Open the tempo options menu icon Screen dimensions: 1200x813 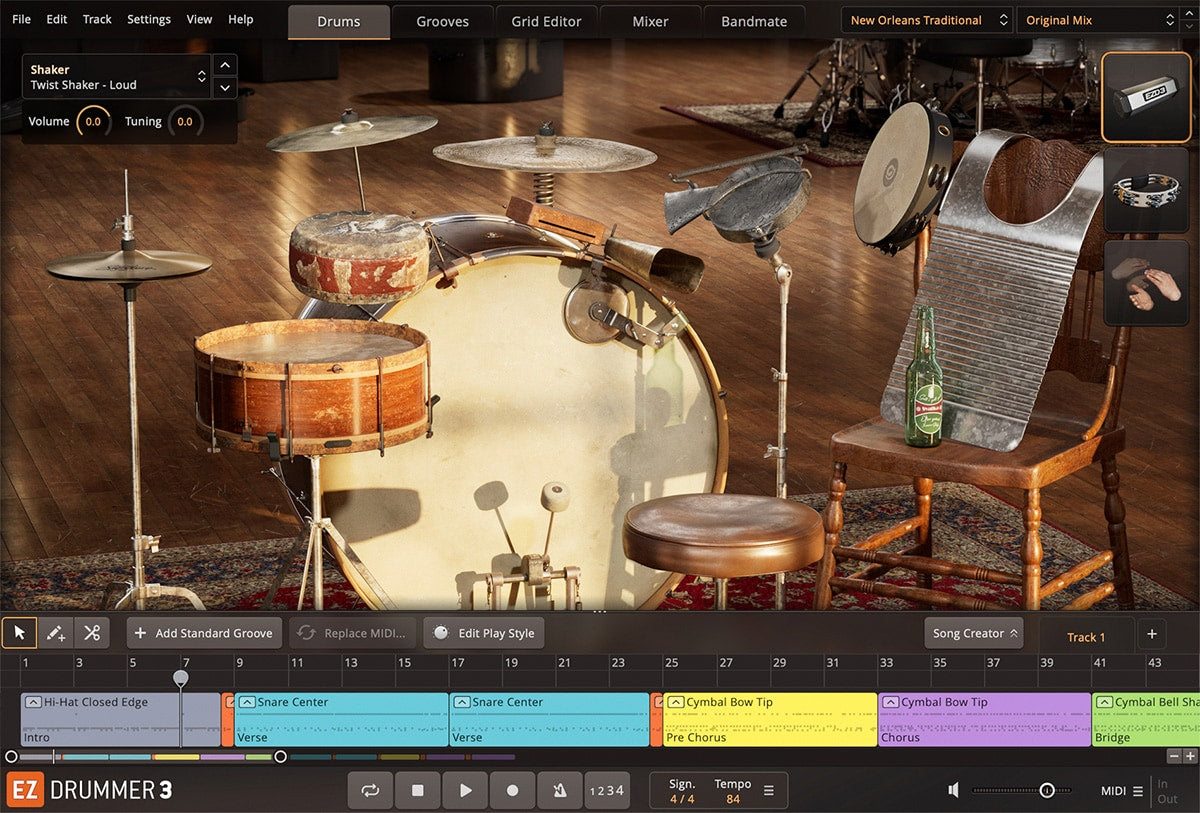point(769,790)
